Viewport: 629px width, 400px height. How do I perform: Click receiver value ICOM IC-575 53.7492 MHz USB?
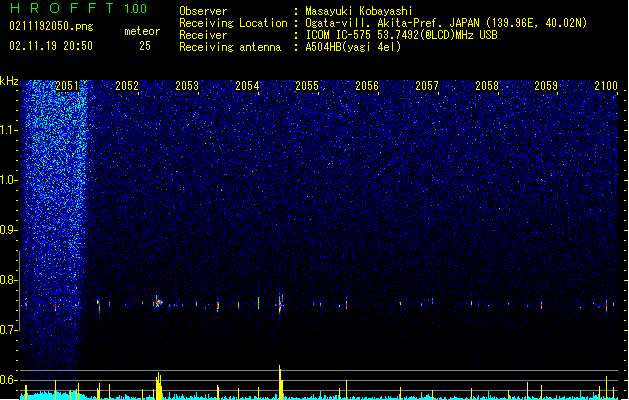(401, 35)
